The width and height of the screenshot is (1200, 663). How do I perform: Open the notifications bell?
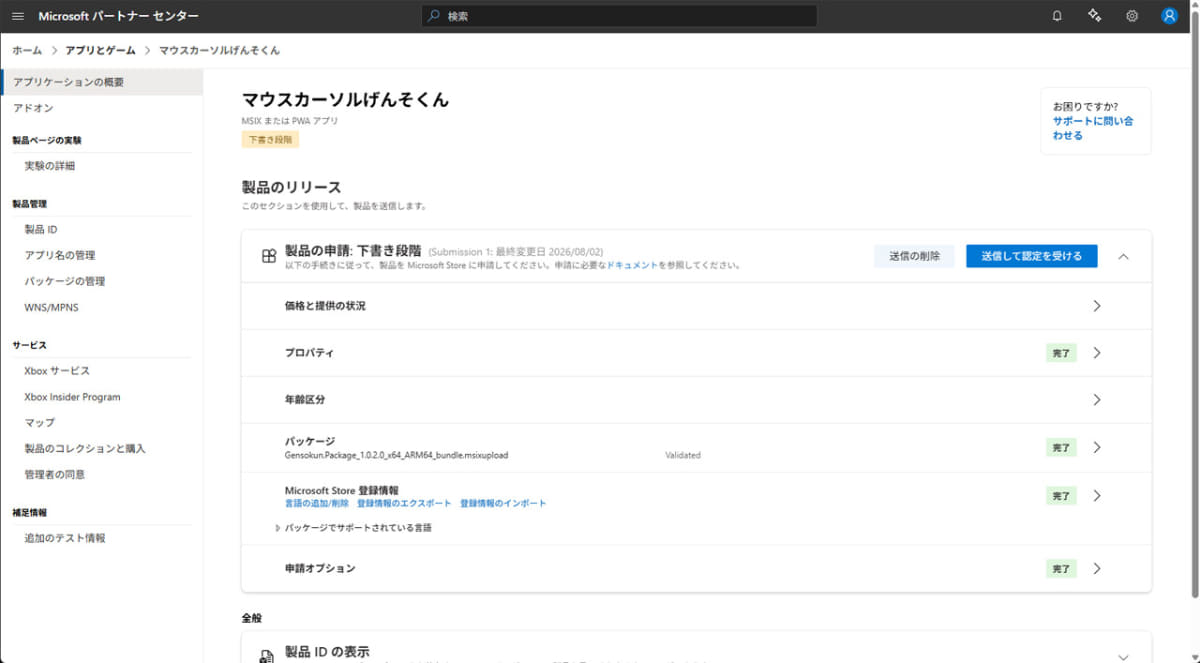(1057, 16)
